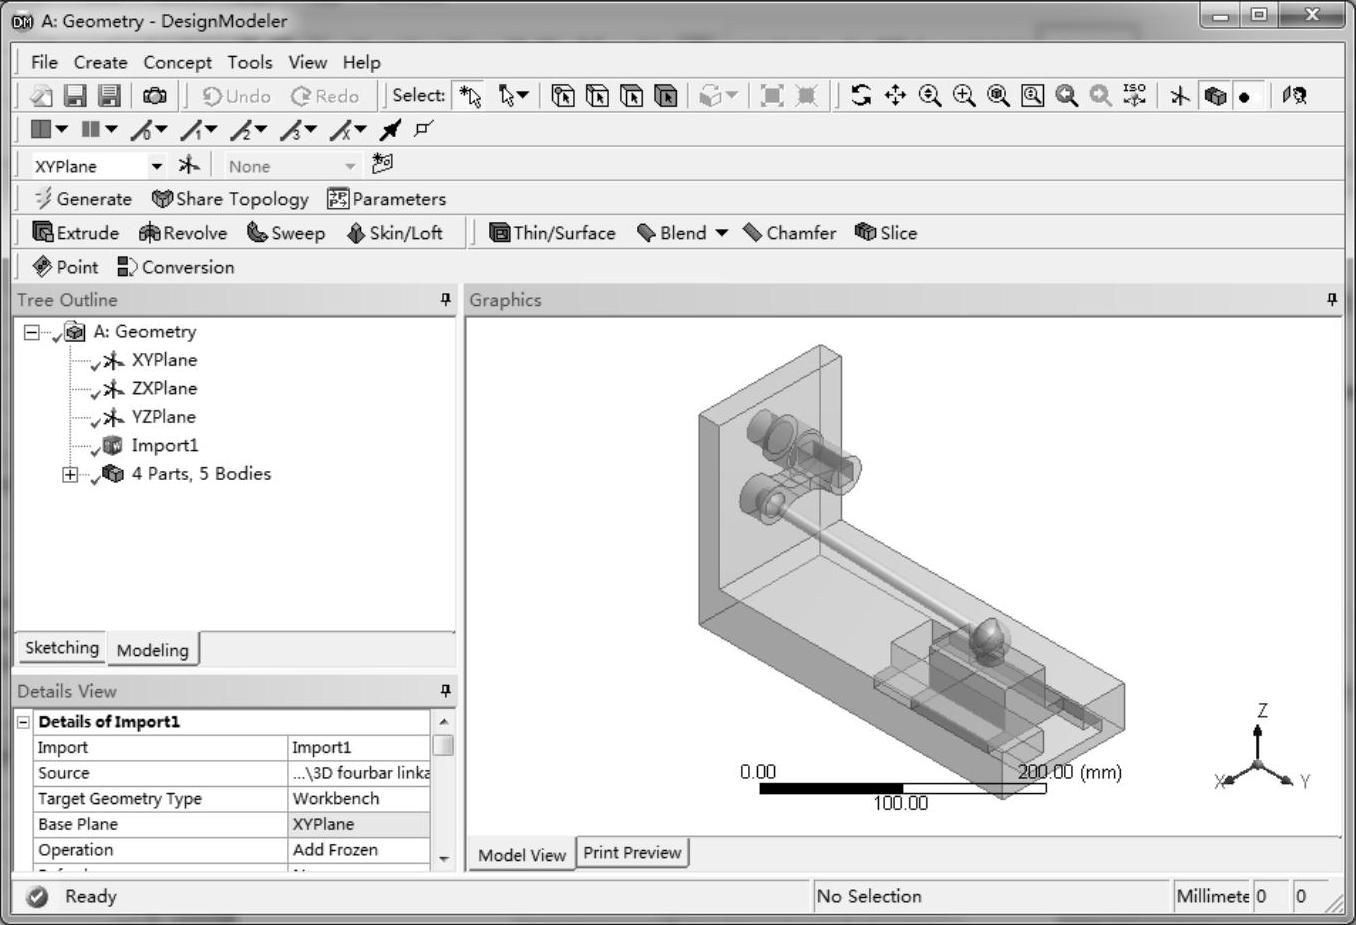
Task: Open the XYPlane active plane dropdown
Action: [156, 166]
